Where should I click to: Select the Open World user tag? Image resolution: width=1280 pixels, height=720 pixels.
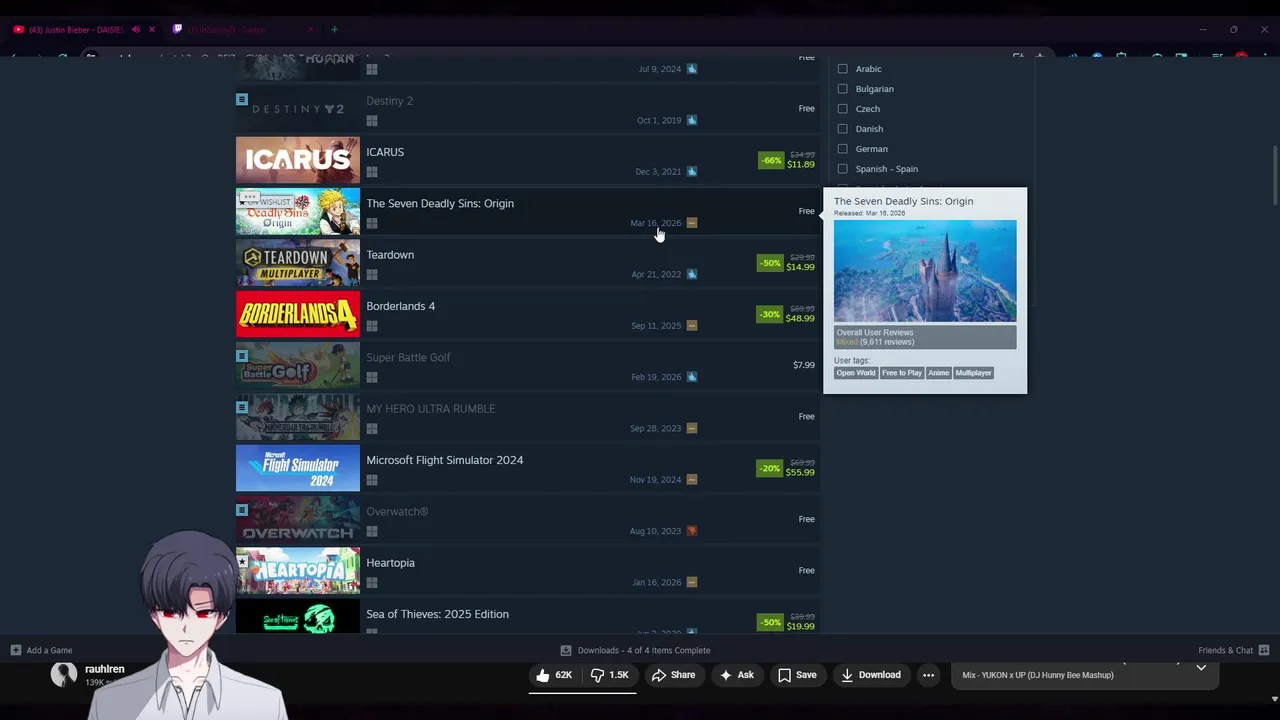pyautogui.click(x=856, y=373)
